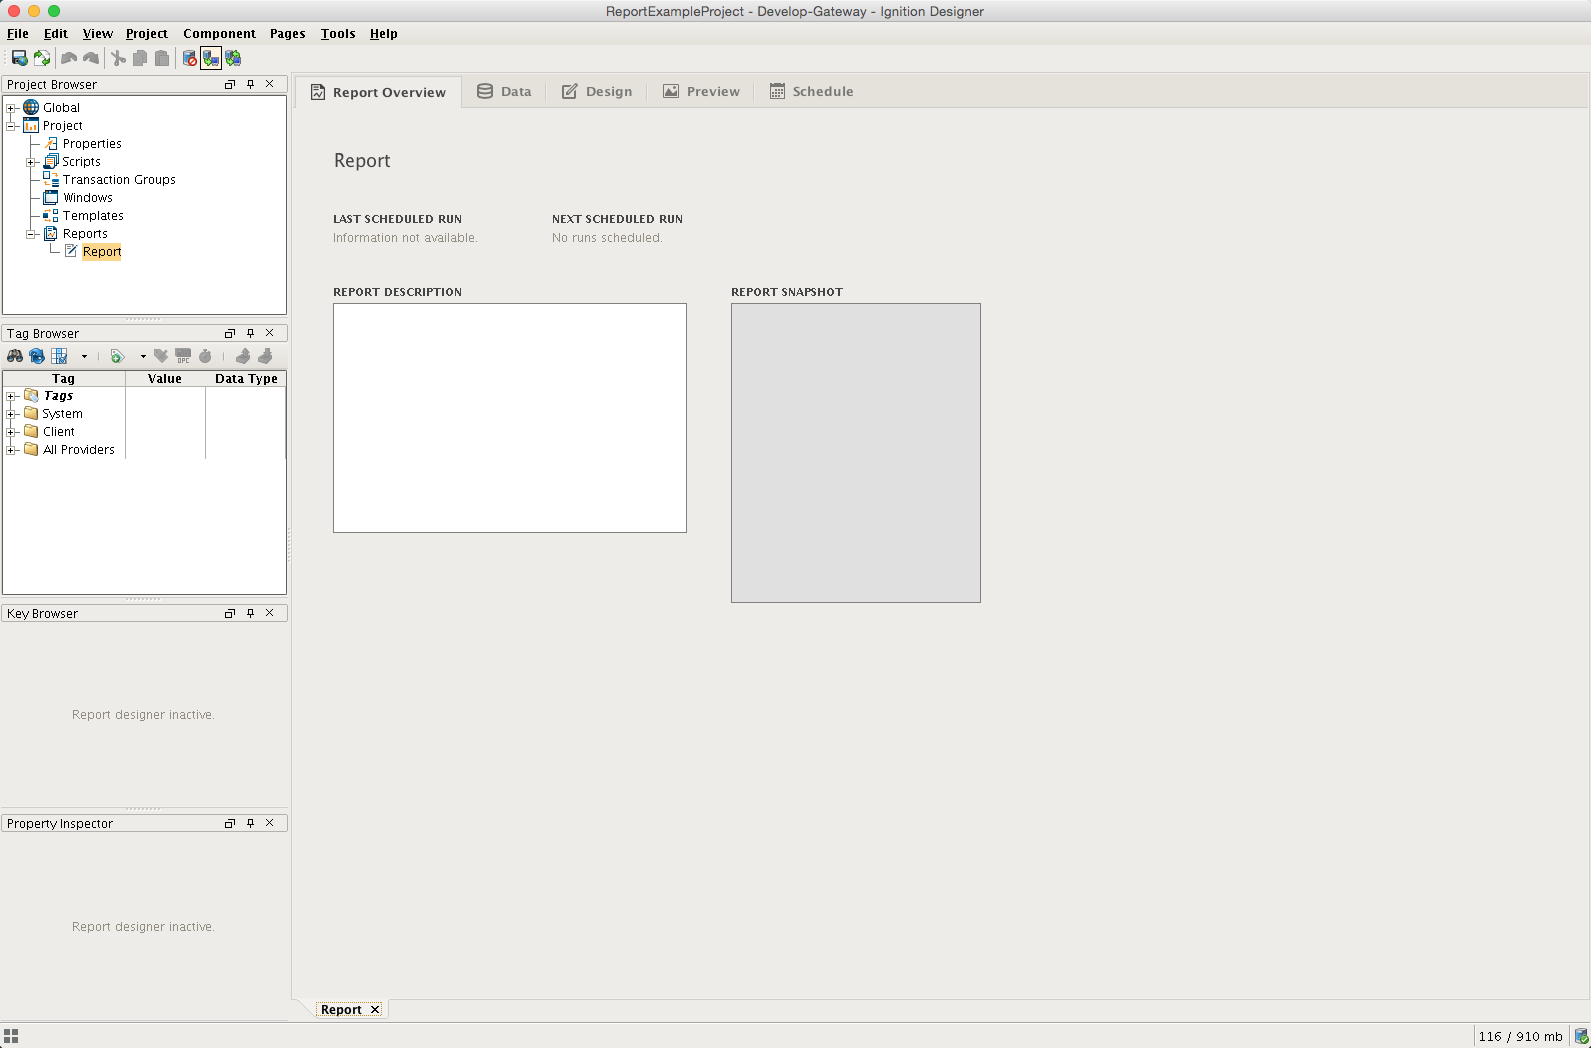Enable Comm Read/Write mode
The height and width of the screenshot is (1048, 1591).
[233, 58]
